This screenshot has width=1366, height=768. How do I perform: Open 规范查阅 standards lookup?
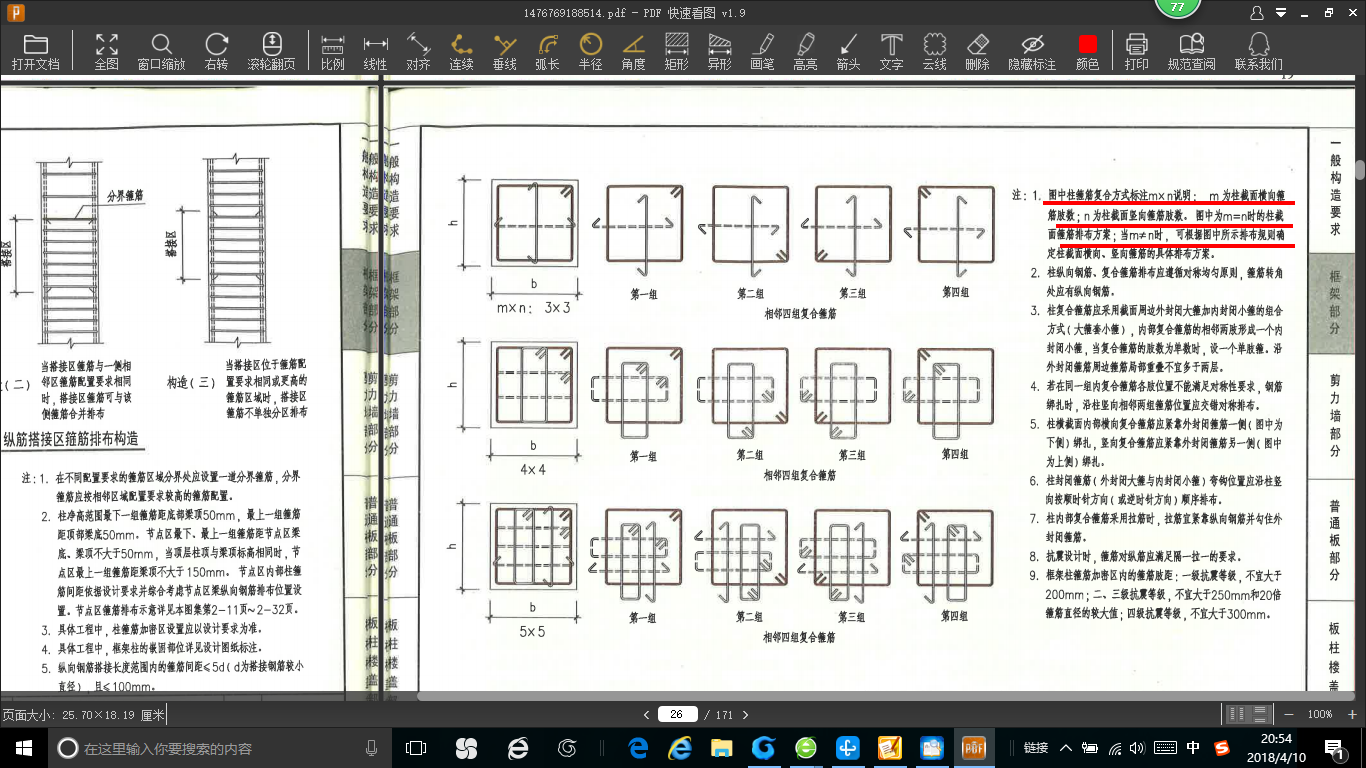click(x=1191, y=51)
